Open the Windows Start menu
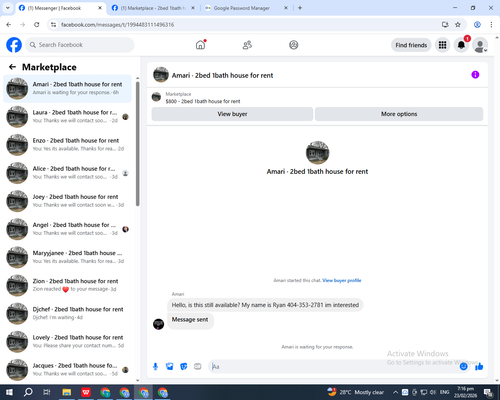 click(9, 392)
